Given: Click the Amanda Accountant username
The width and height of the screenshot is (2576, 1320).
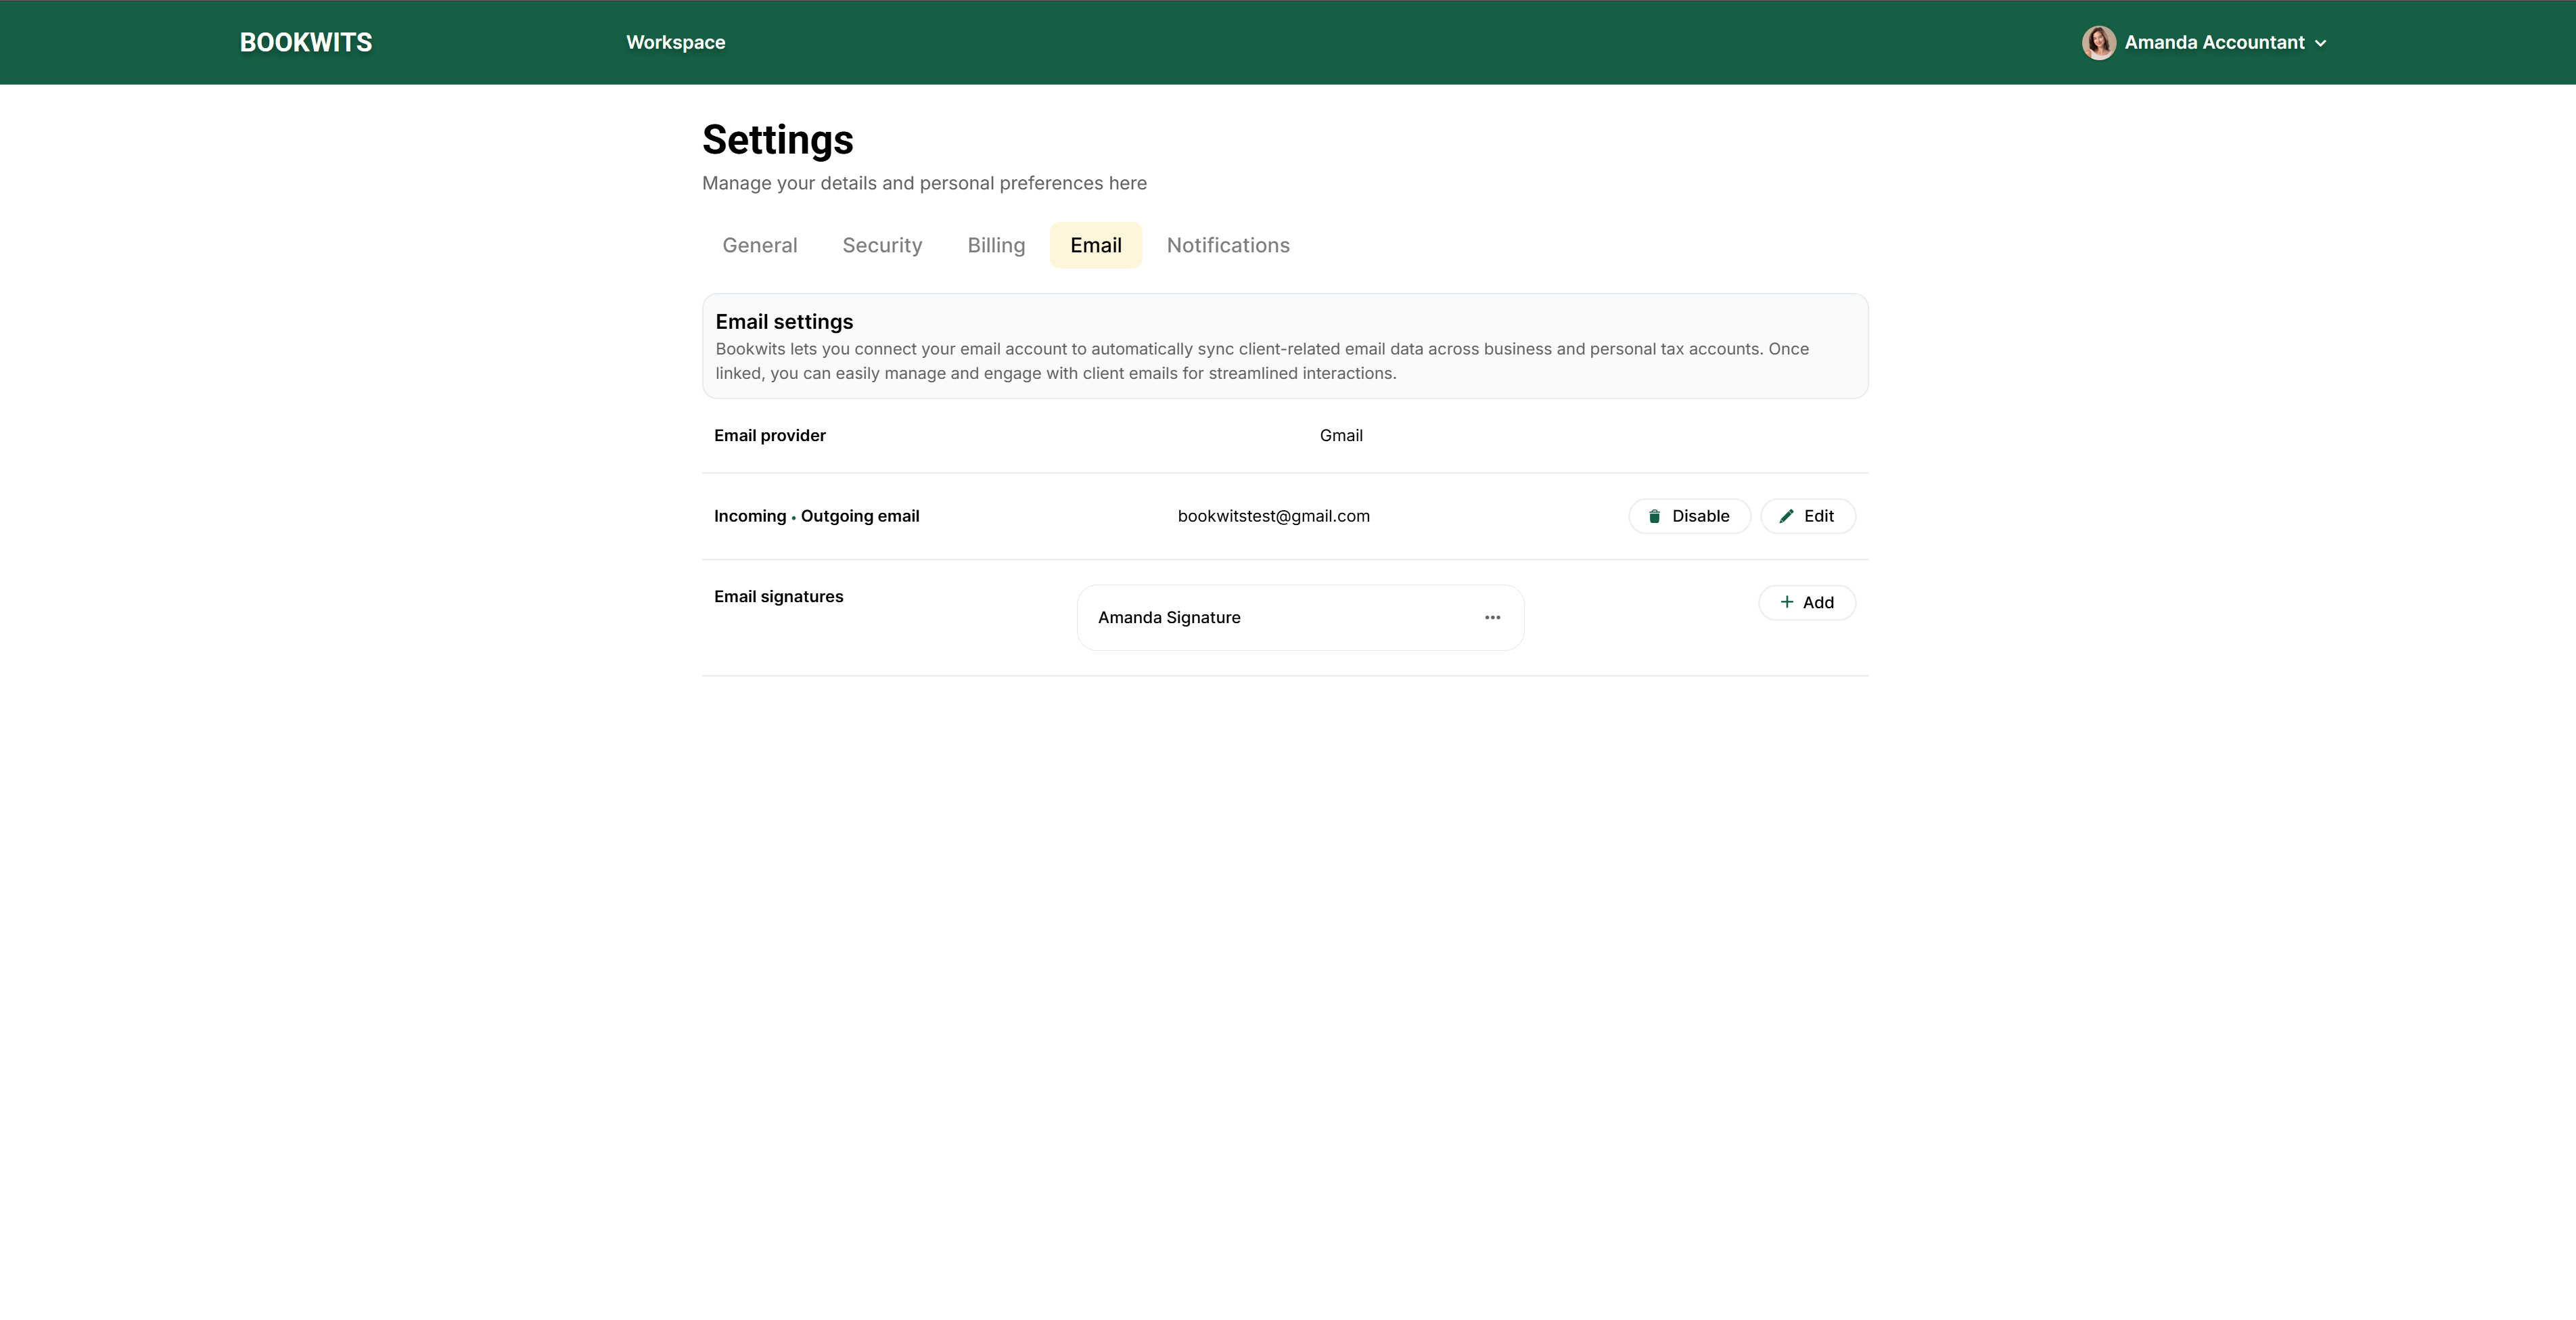Looking at the screenshot, I should click(x=2214, y=42).
